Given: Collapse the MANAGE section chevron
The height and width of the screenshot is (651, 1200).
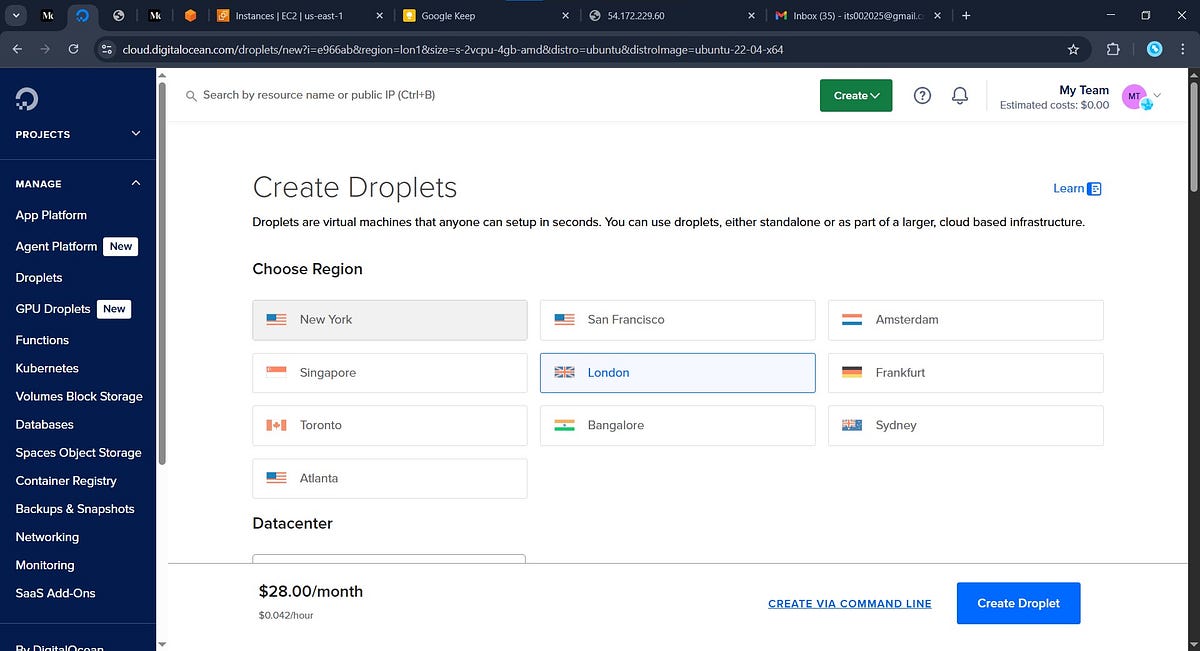Looking at the screenshot, I should click(136, 183).
